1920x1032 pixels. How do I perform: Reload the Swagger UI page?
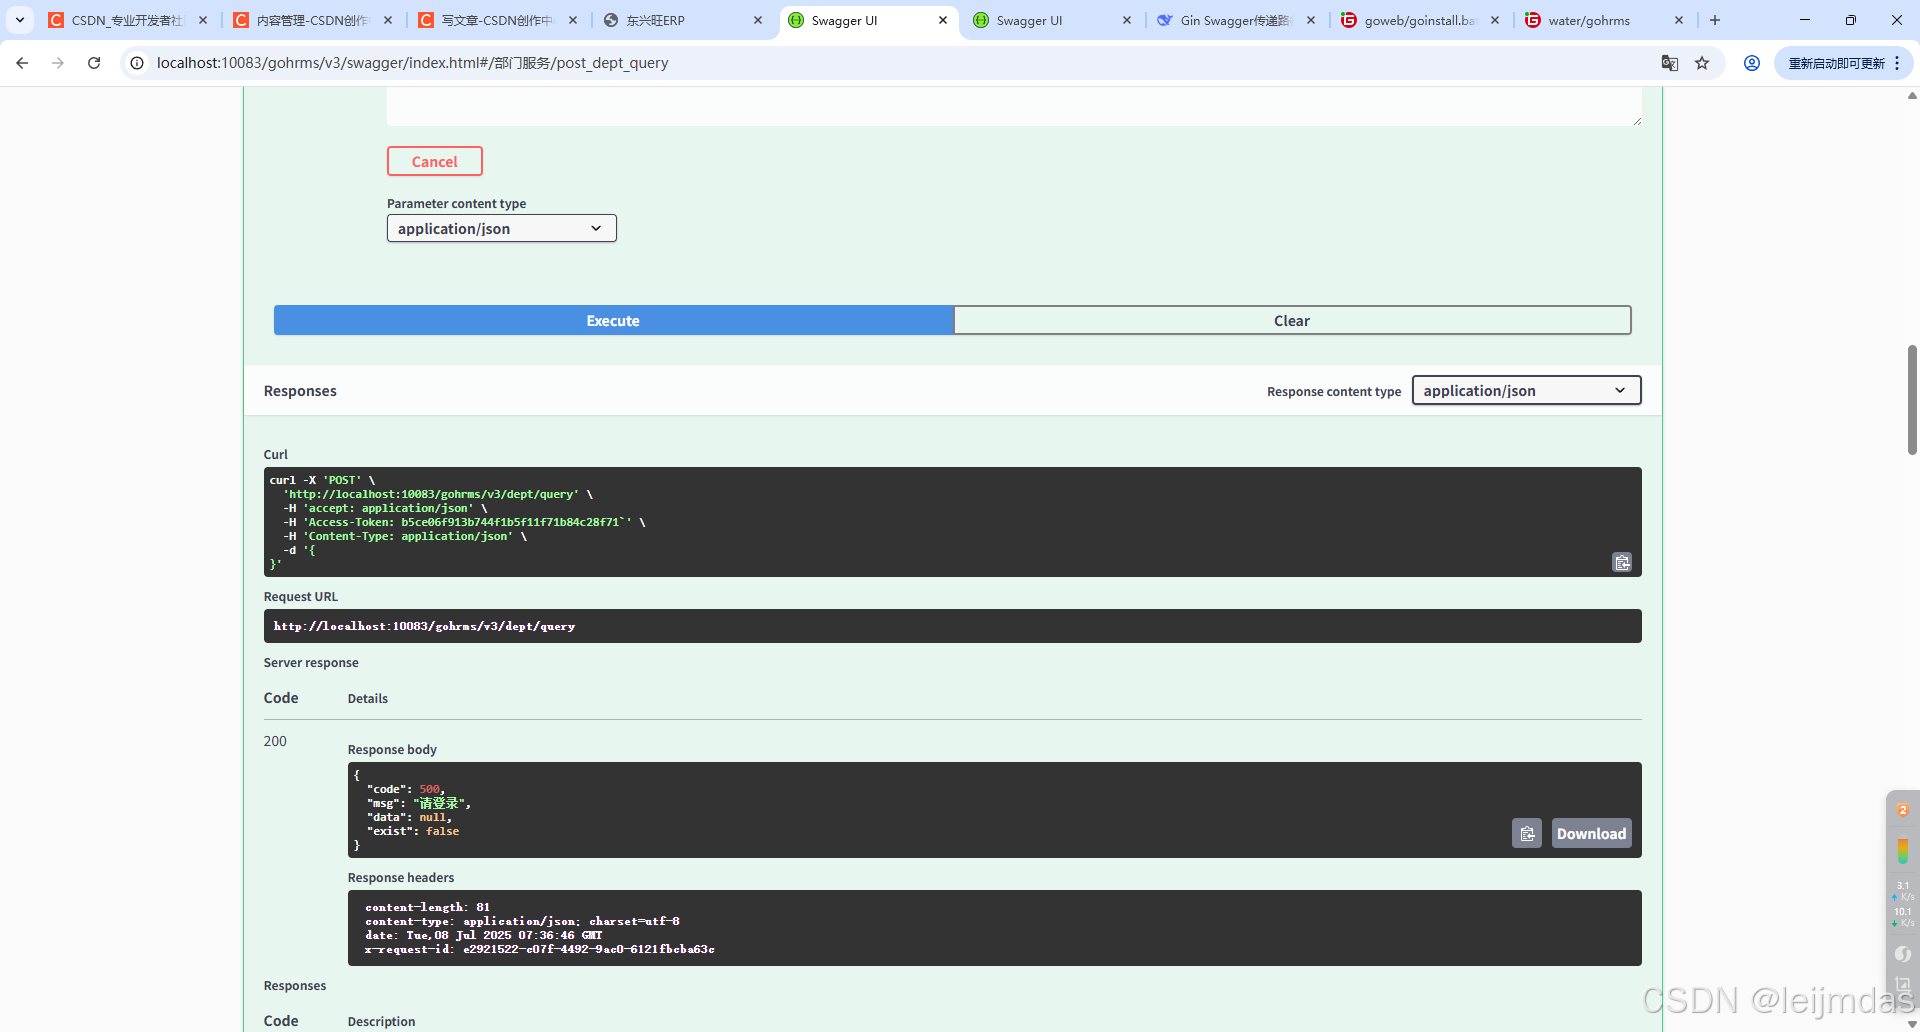[x=93, y=62]
